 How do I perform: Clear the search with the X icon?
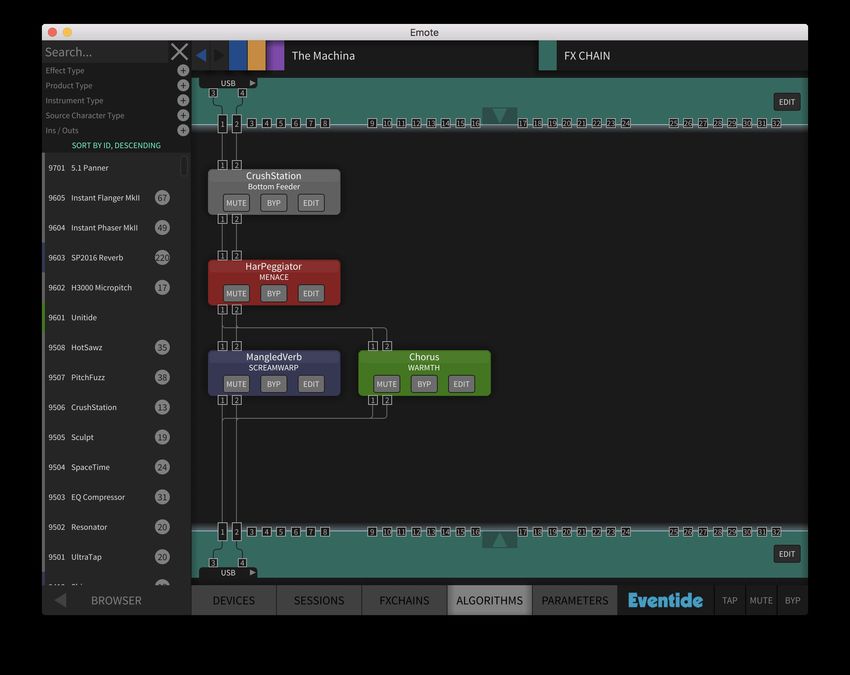pos(179,52)
